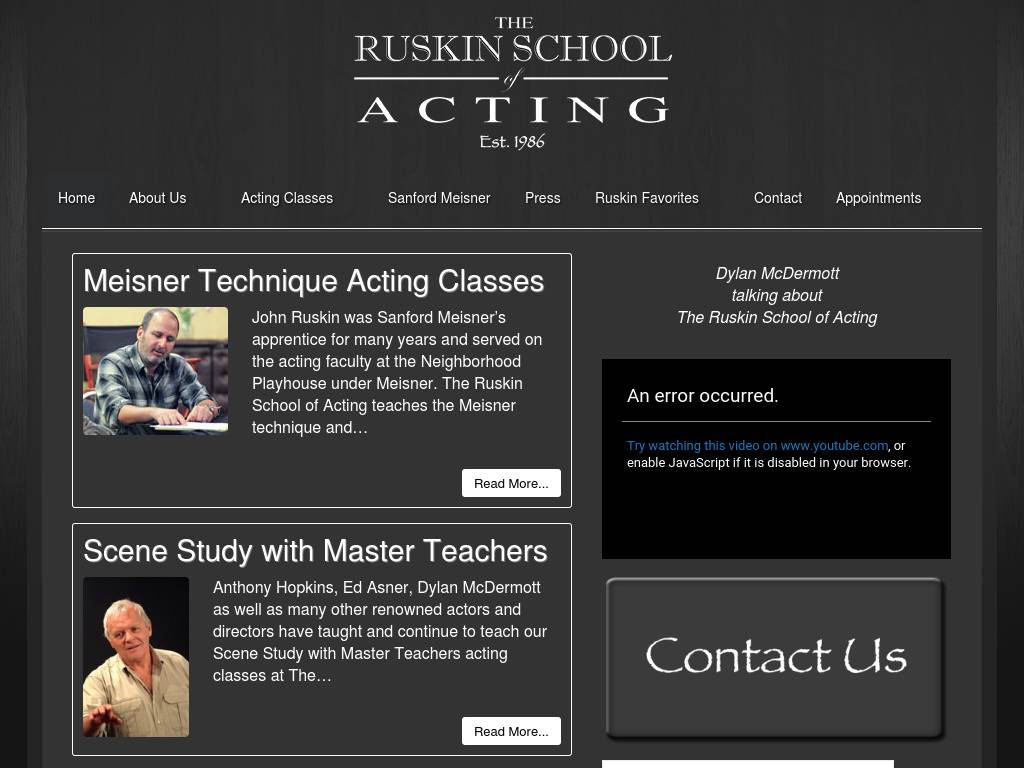The width and height of the screenshot is (1024, 768).
Task: Click the Meisner Technique Acting Classes heading
Action: click(313, 281)
